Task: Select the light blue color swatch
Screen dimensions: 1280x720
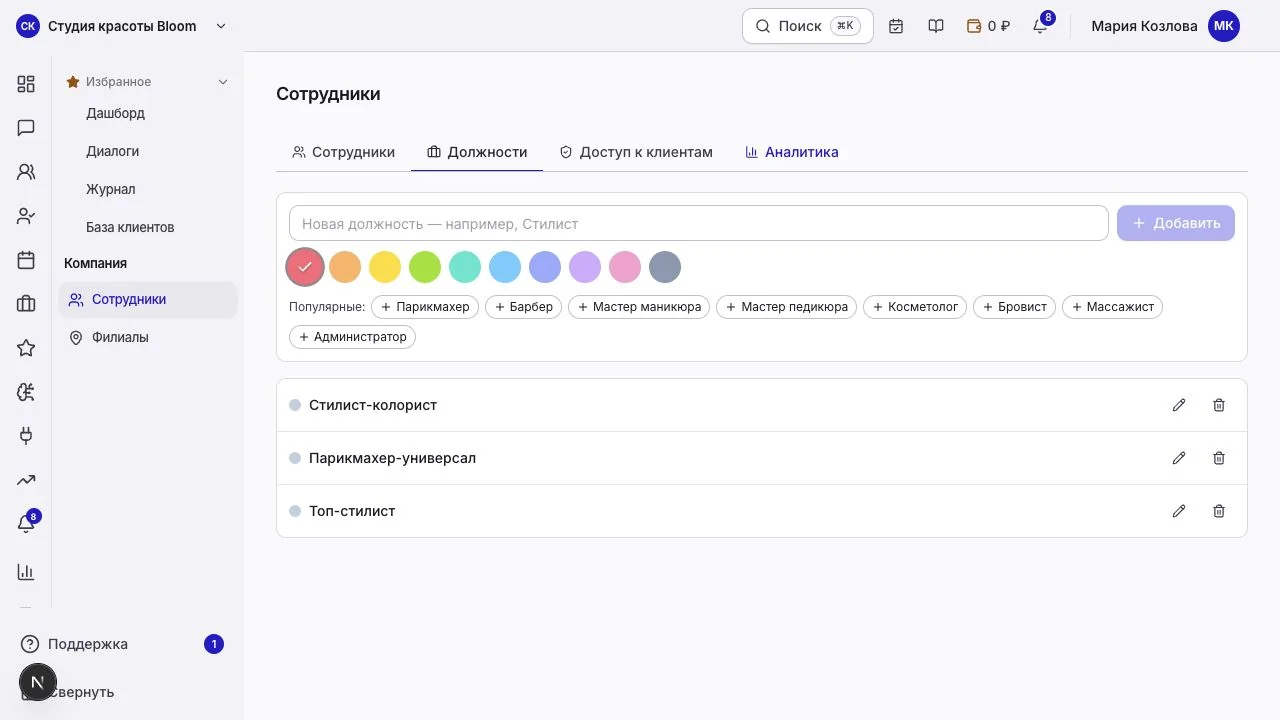Action: click(x=505, y=267)
